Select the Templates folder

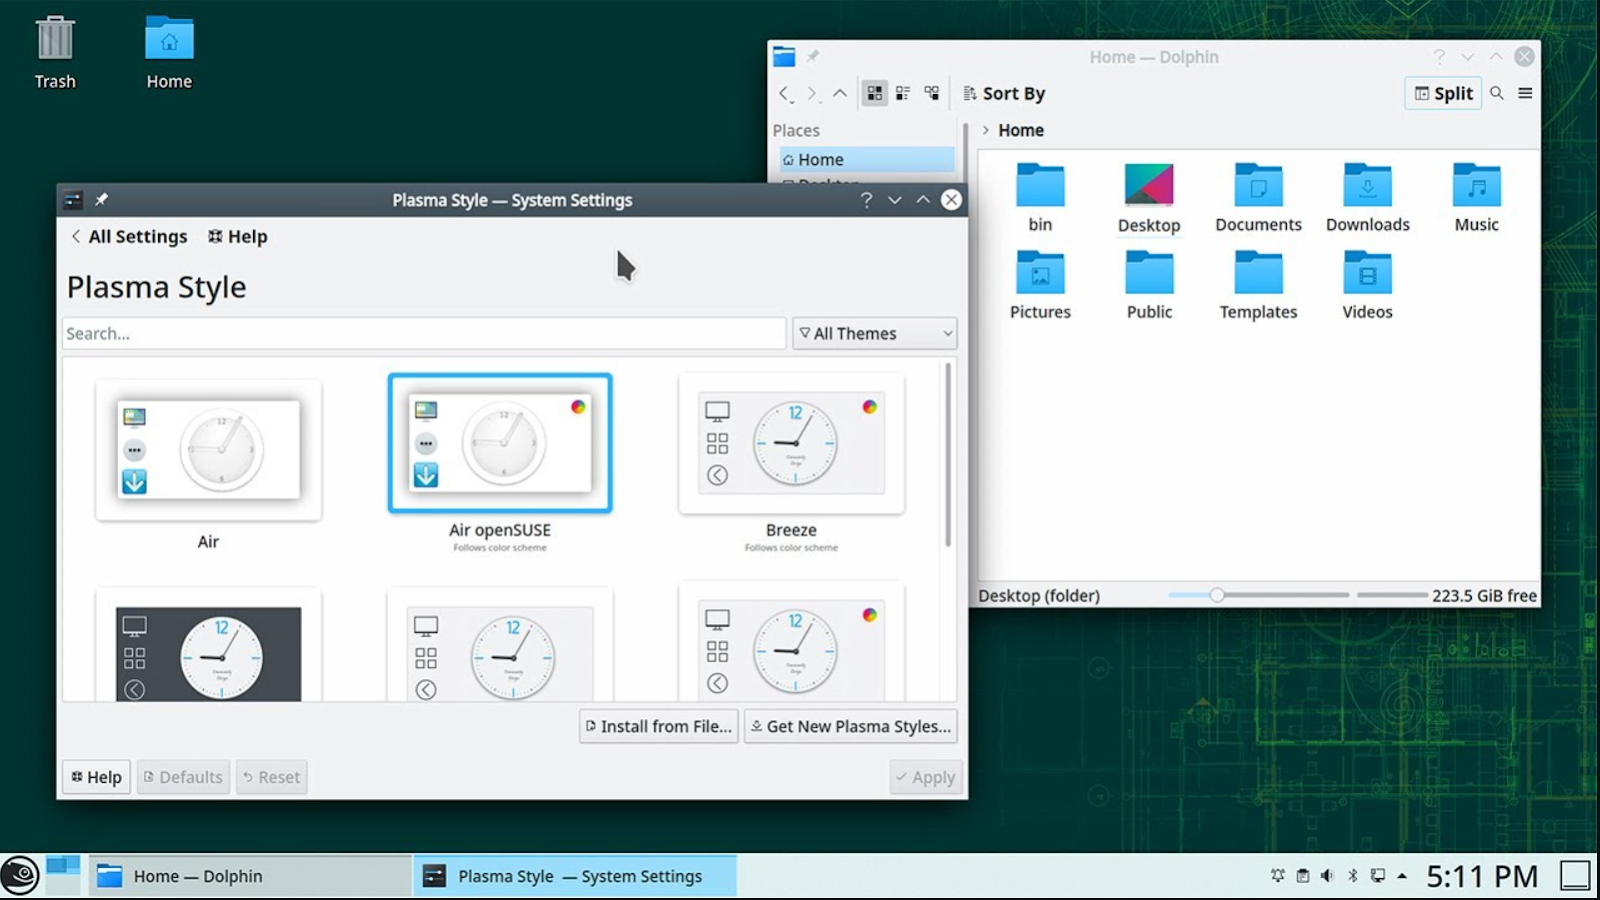click(1258, 285)
